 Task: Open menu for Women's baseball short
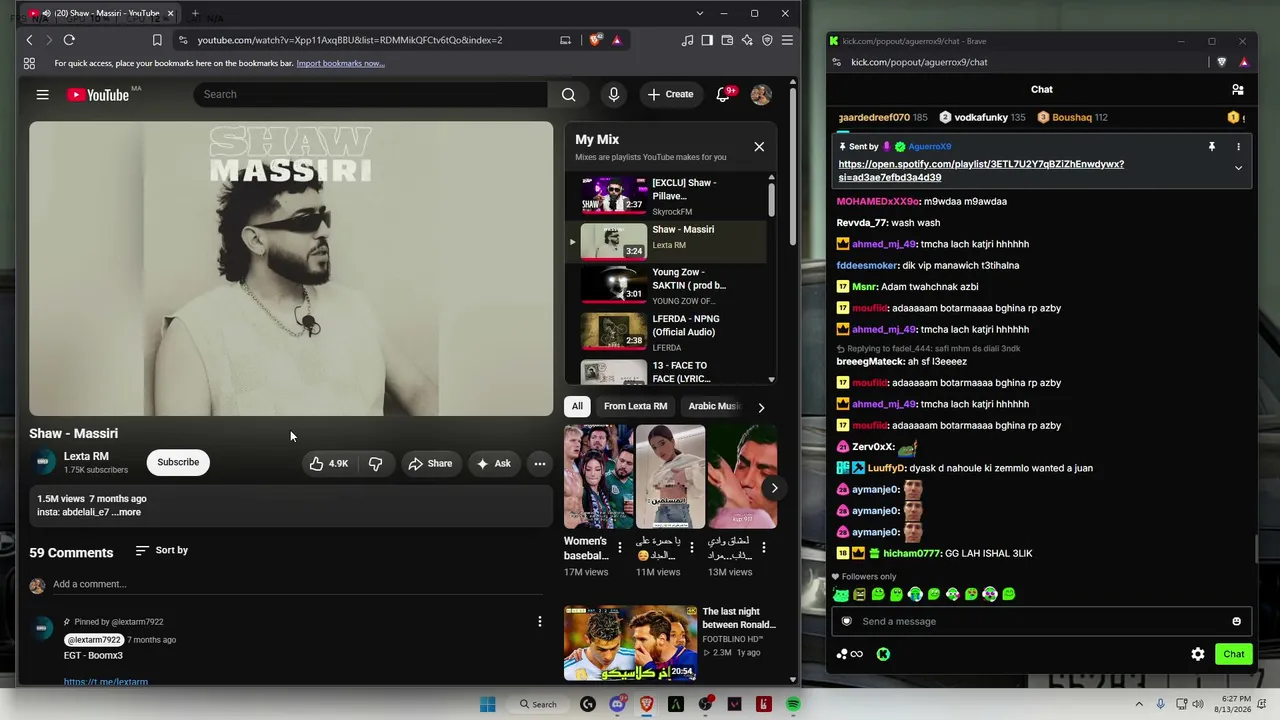pos(620,548)
